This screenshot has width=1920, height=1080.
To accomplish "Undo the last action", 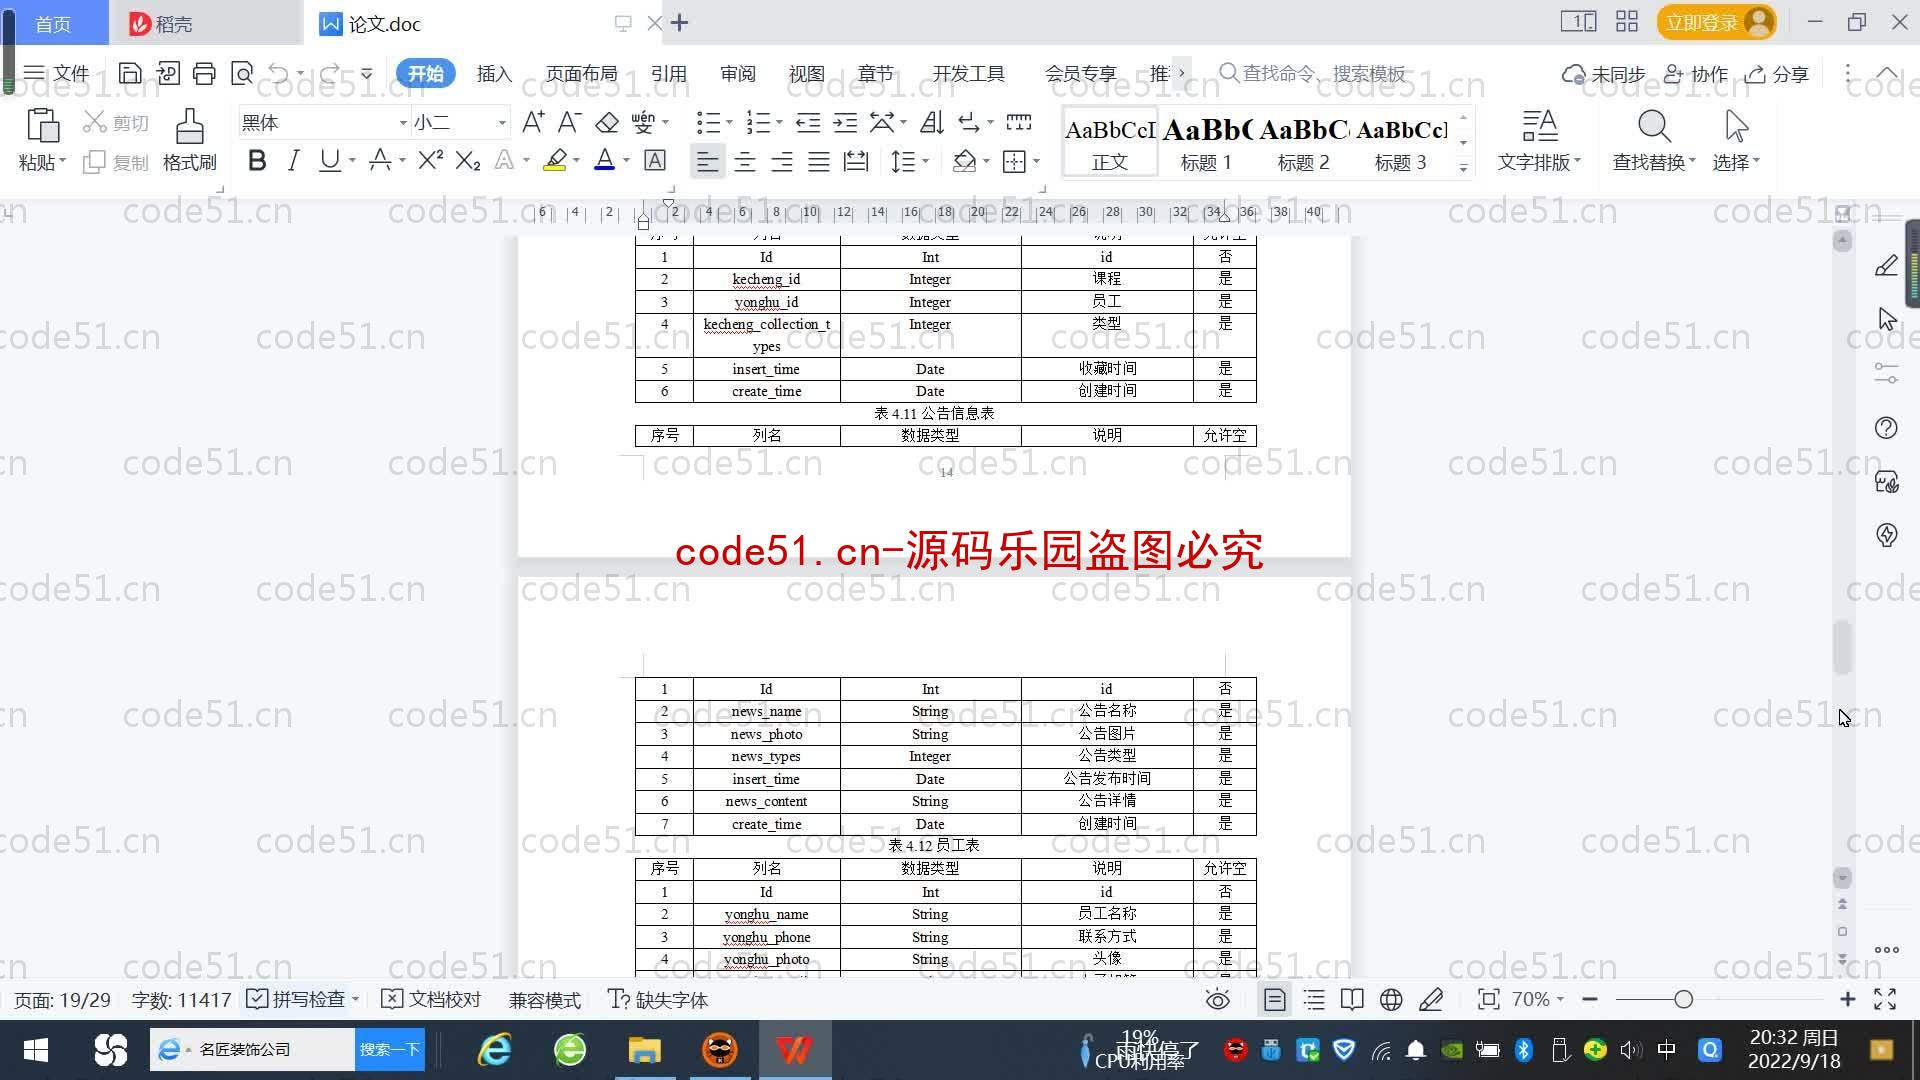I will 279,73.
